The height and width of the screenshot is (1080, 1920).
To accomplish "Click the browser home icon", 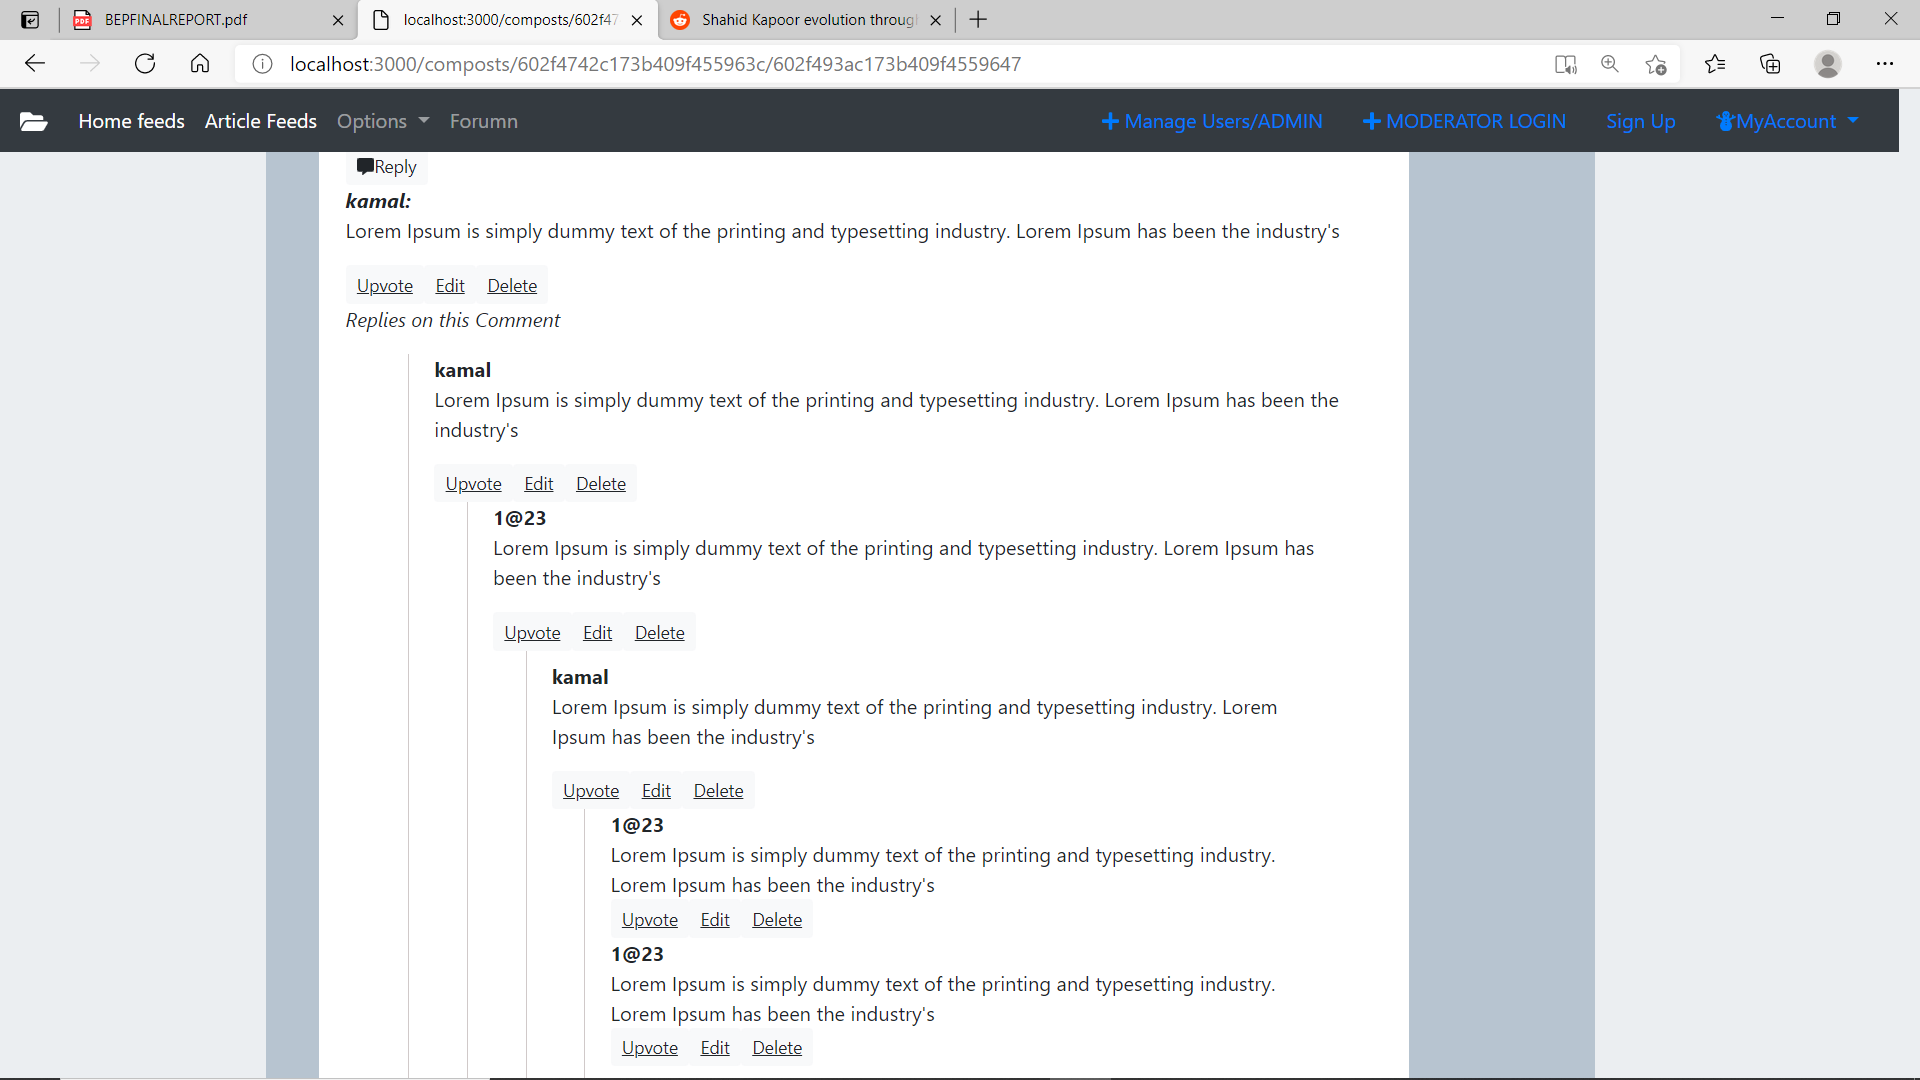I will [x=199, y=63].
